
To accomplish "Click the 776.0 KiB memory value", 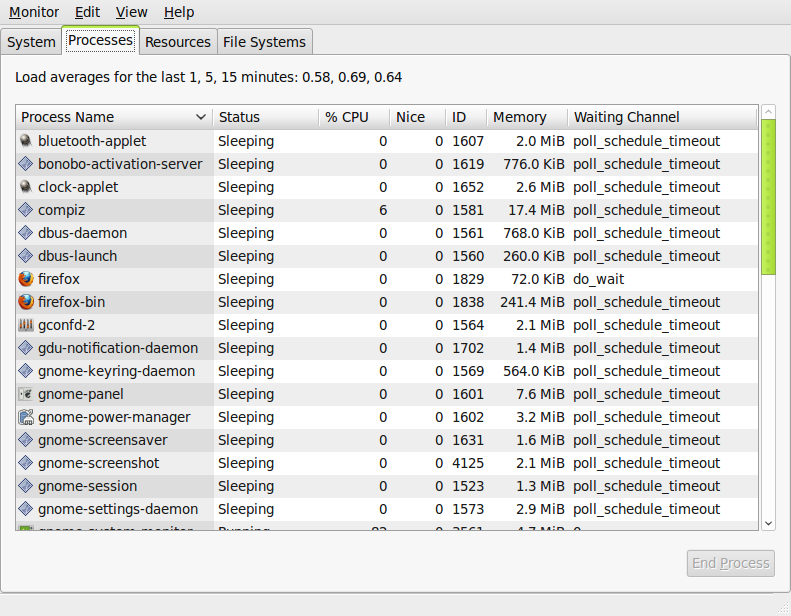I will click(x=534, y=164).
